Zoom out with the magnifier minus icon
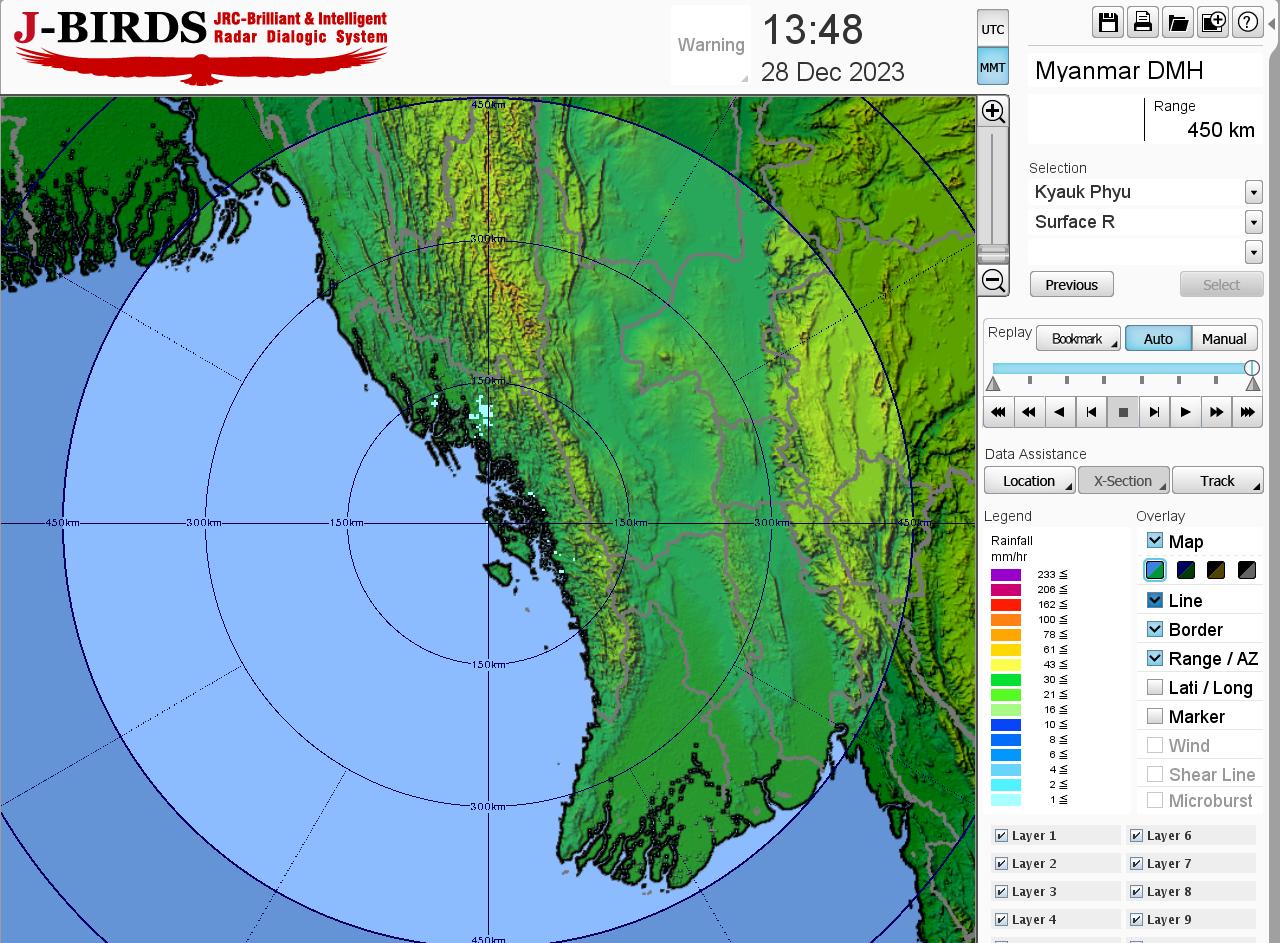 [x=993, y=280]
